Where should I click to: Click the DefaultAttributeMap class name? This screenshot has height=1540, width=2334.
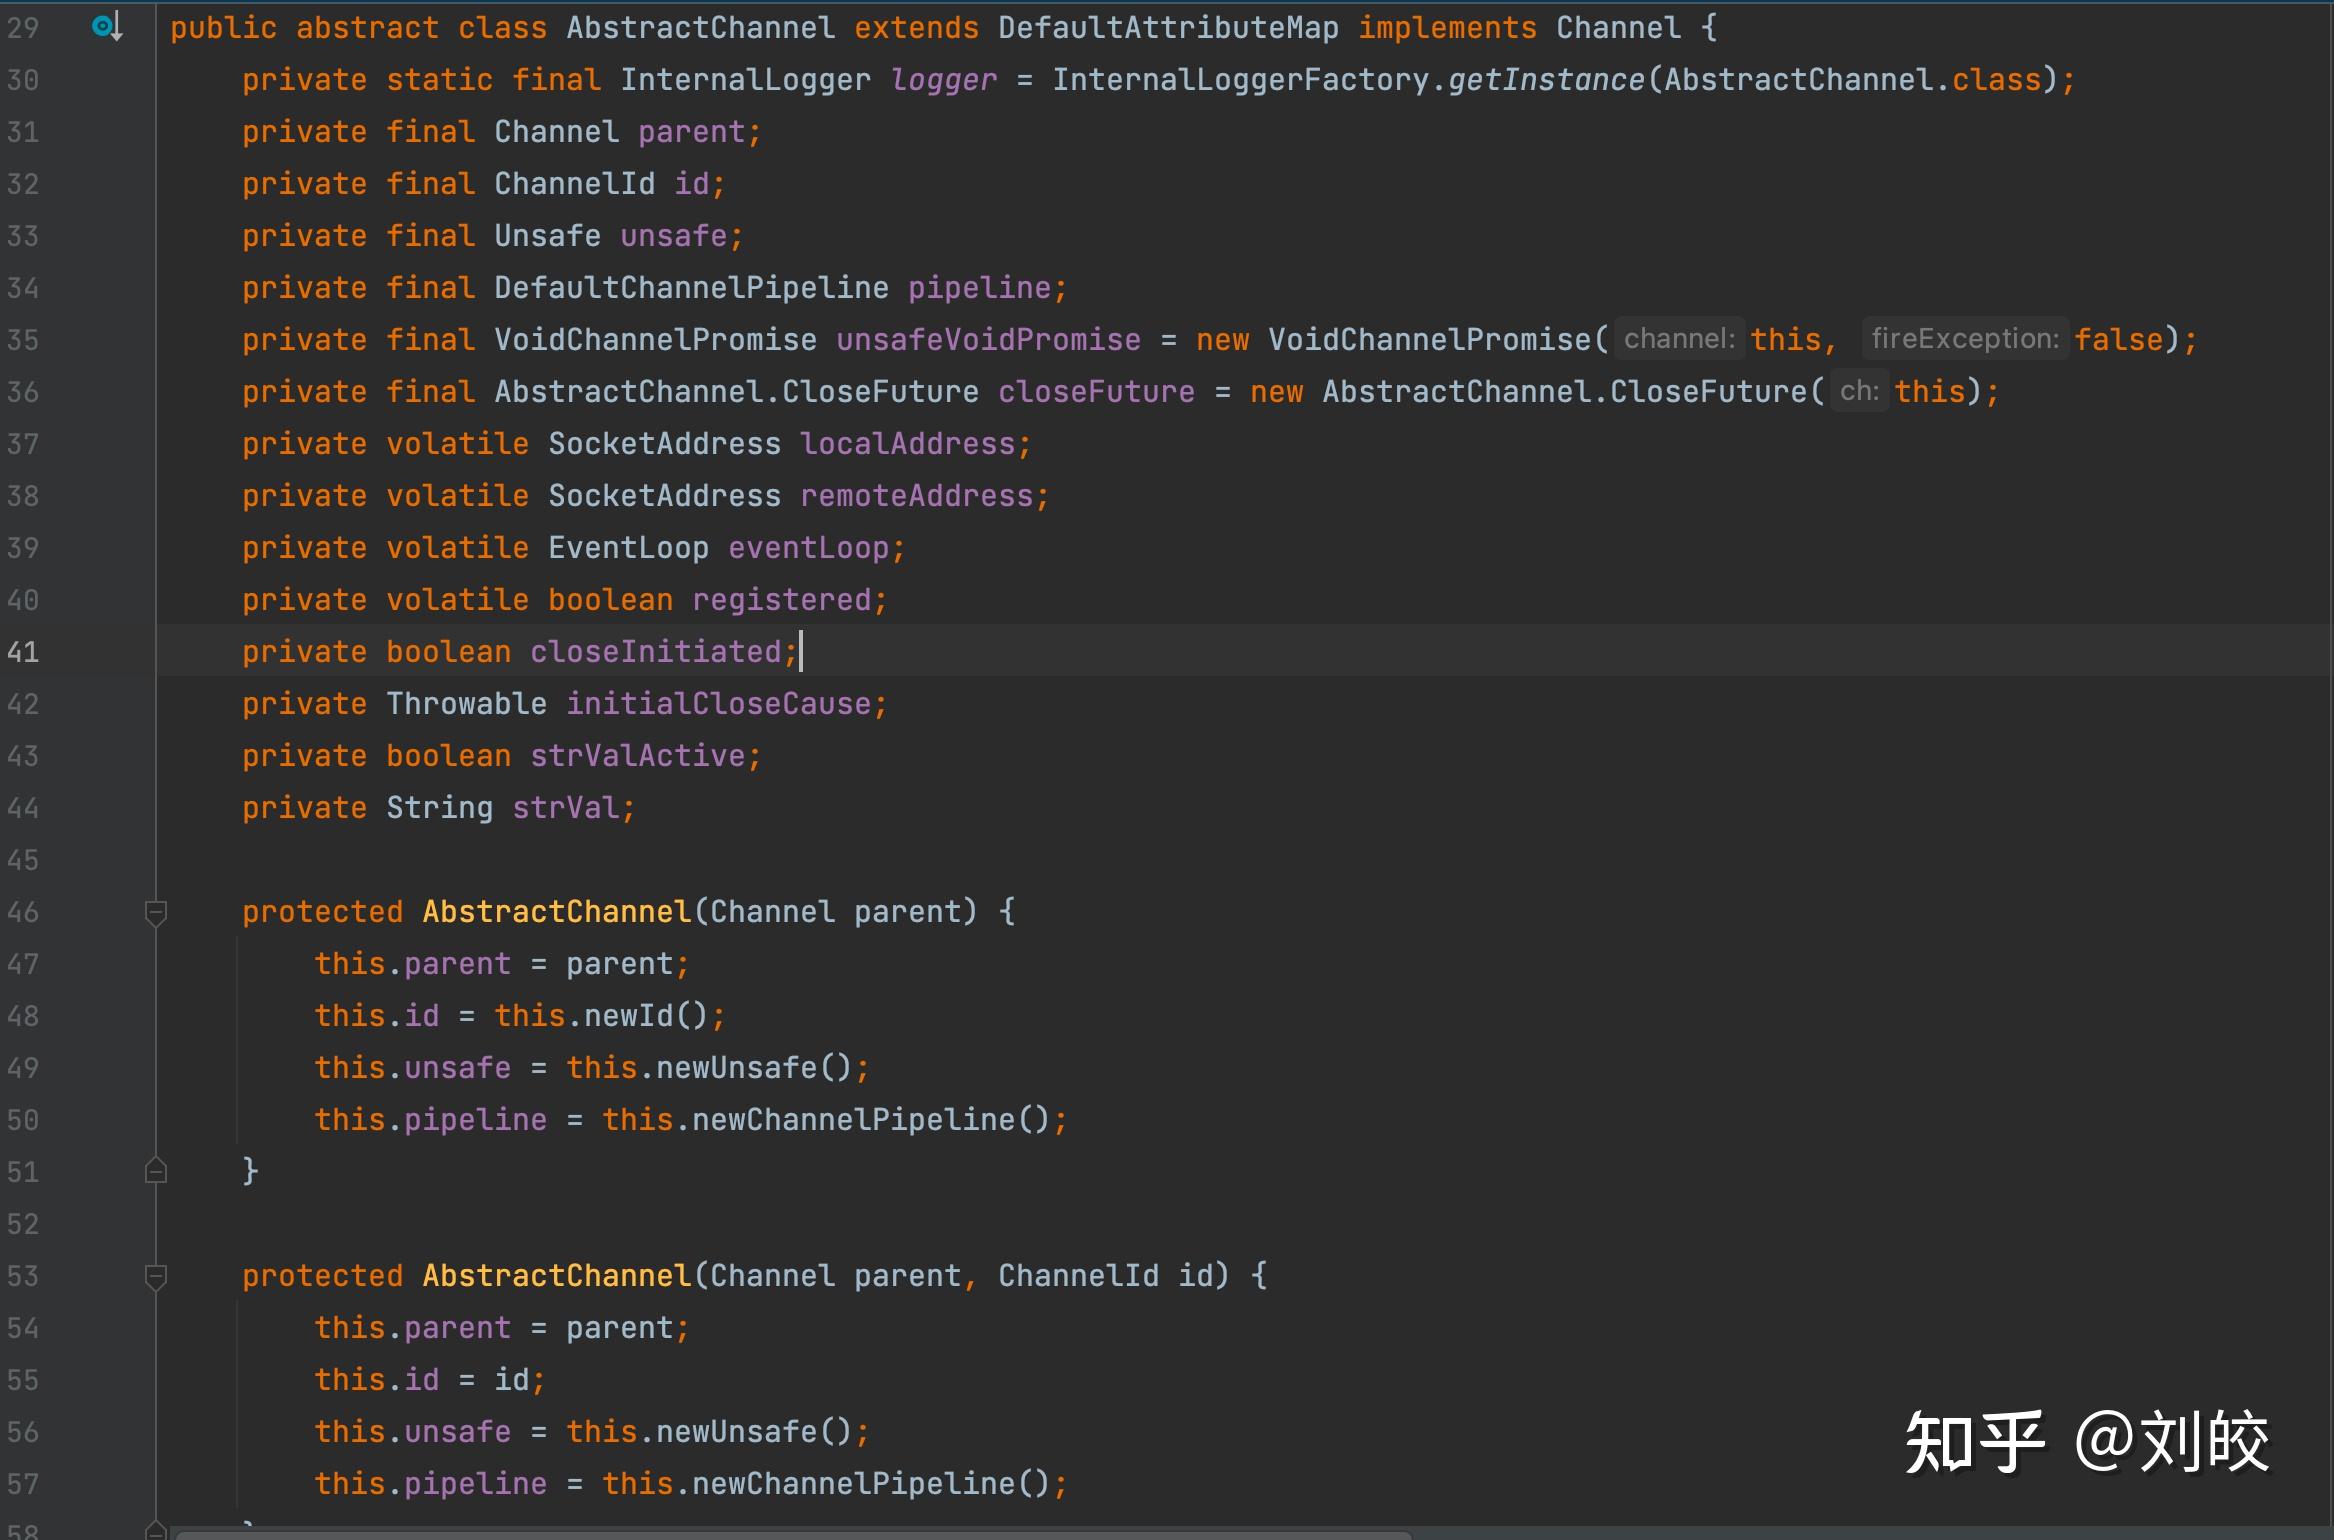1167,28
